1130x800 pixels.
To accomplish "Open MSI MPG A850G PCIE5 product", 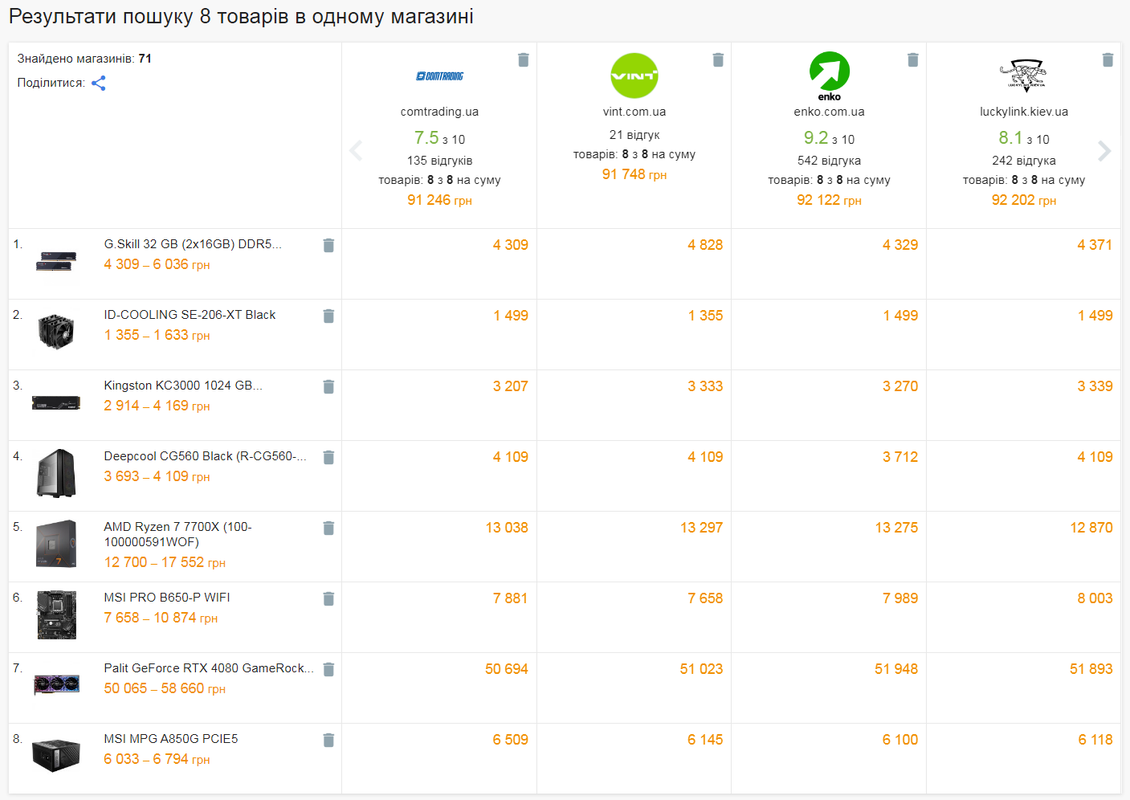I will click(171, 739).
